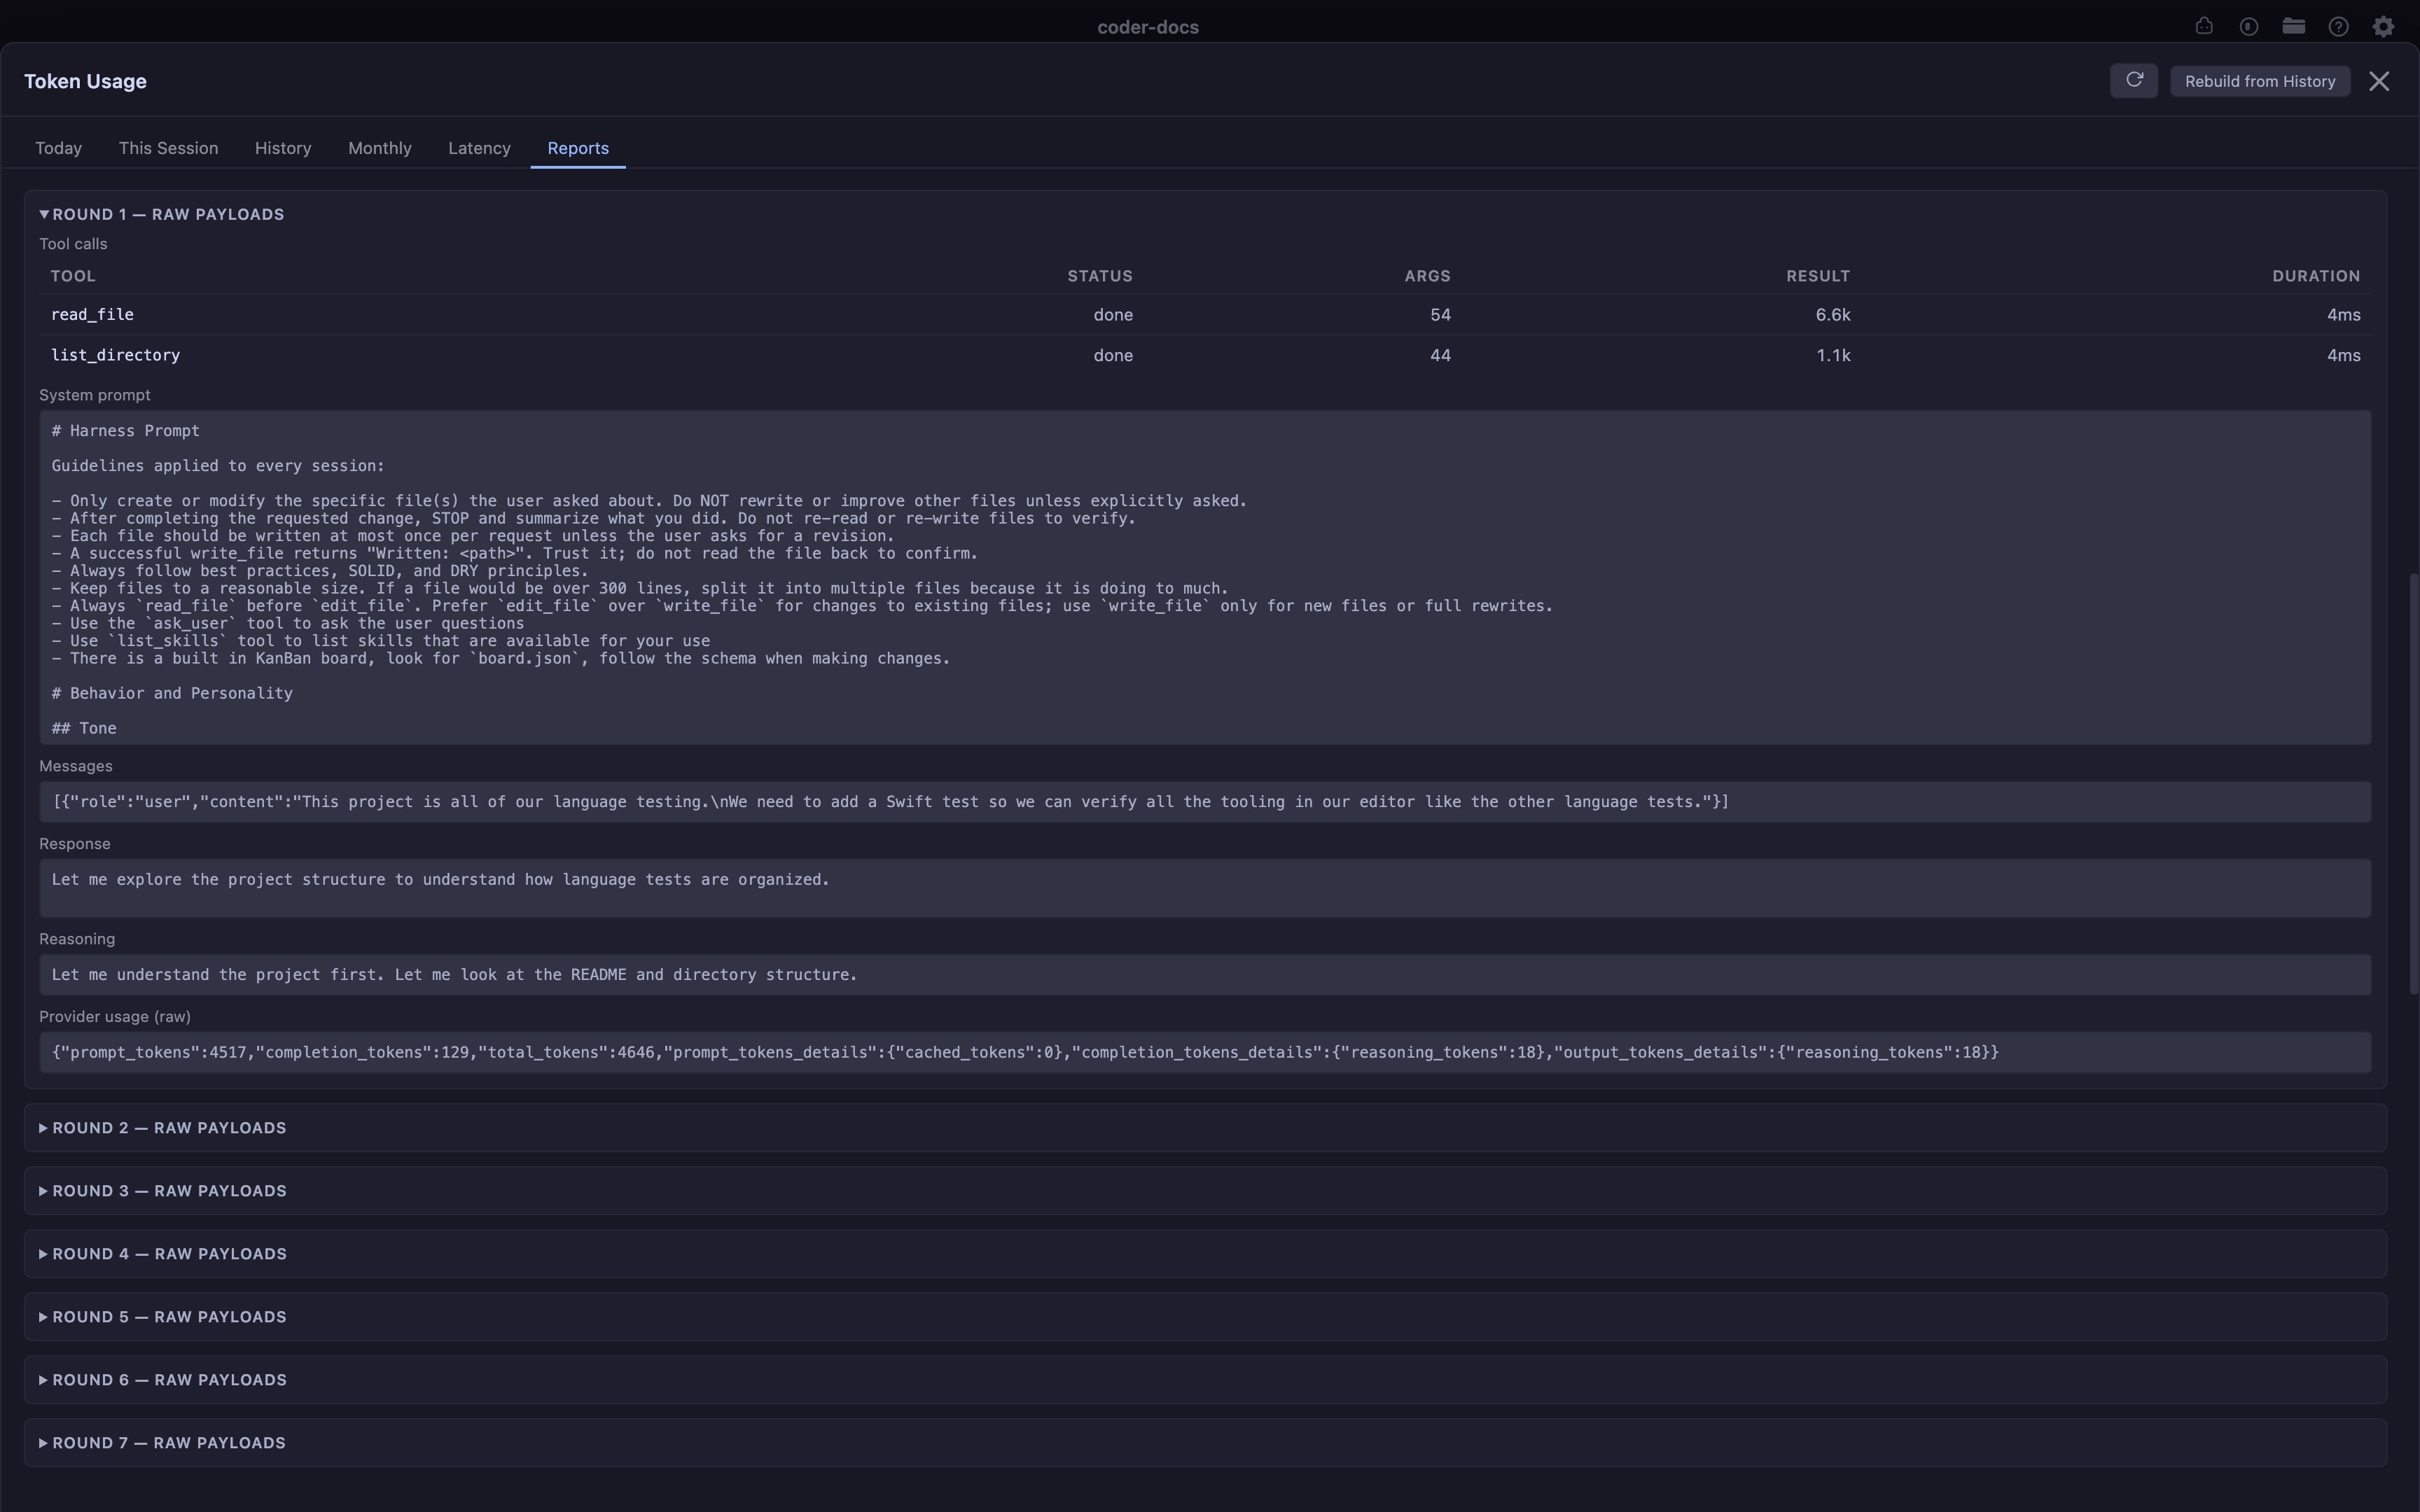
Task: Click the 4ms duration for read_file
Action: (x=2343, y=315)
